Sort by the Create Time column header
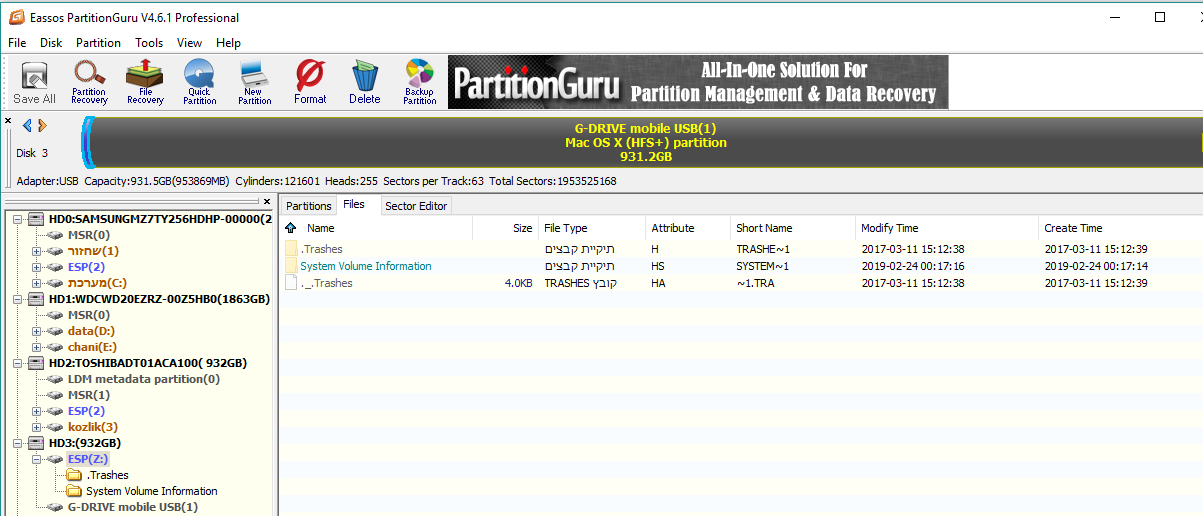This screenshot has width=1203, height=516. [x=1120, y=228]
